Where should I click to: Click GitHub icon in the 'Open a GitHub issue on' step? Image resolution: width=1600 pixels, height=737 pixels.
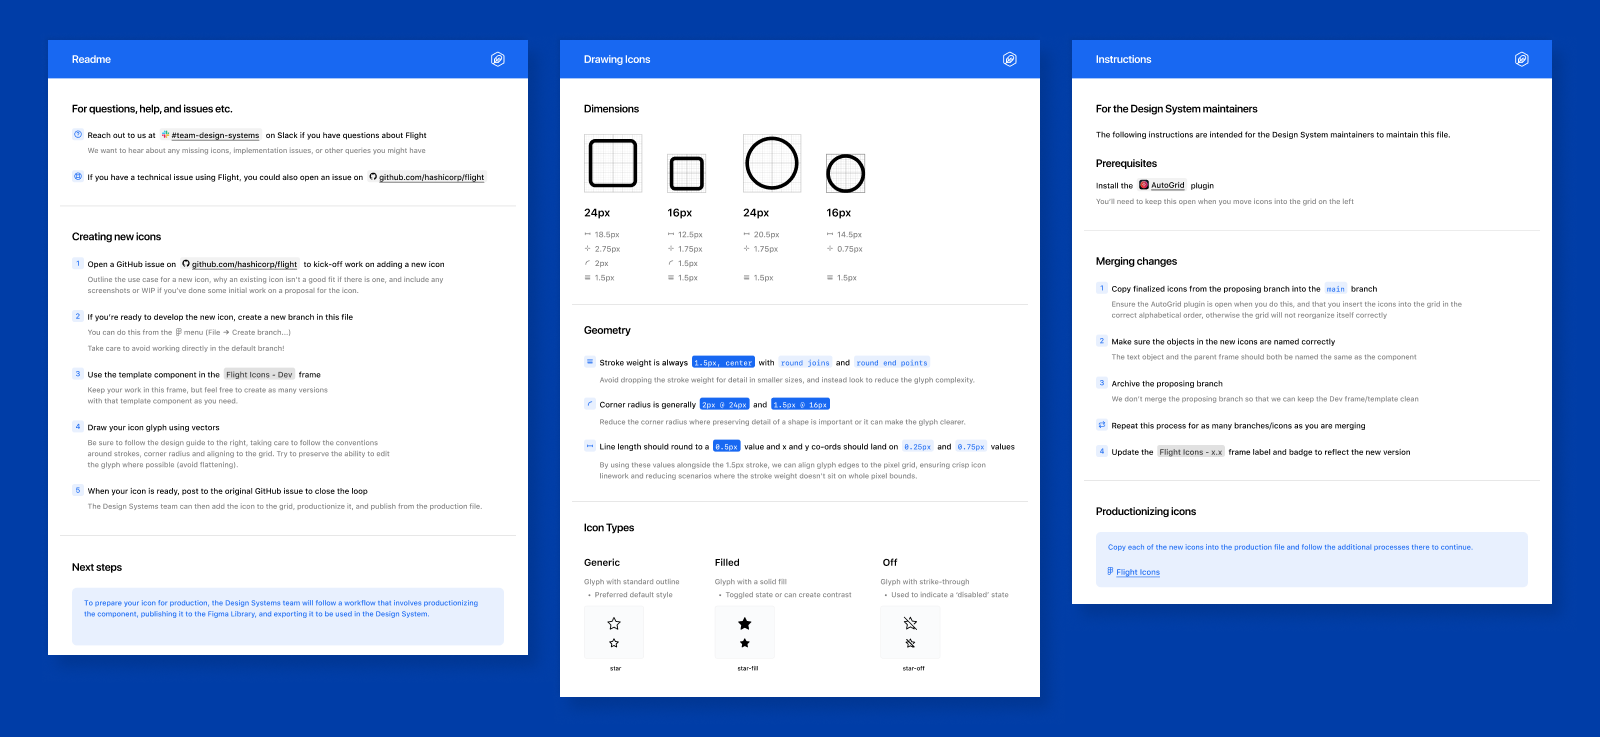tap(186, 264)
